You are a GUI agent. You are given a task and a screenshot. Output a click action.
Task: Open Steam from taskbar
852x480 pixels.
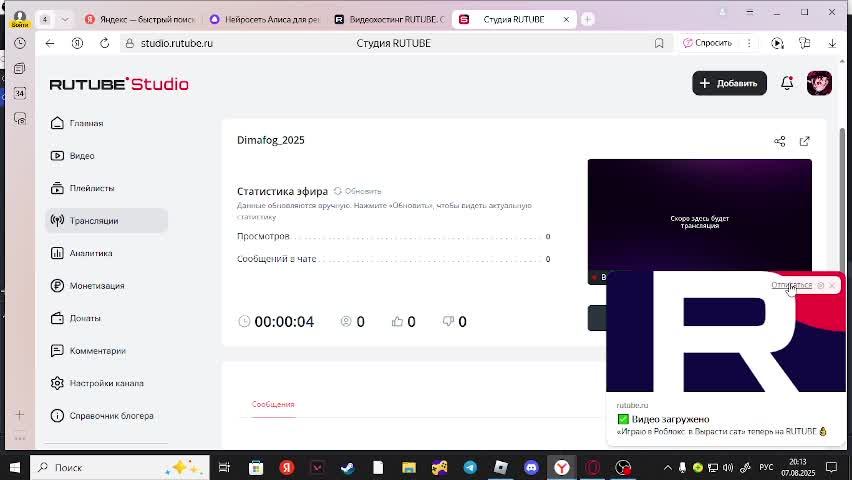[348, 467]
